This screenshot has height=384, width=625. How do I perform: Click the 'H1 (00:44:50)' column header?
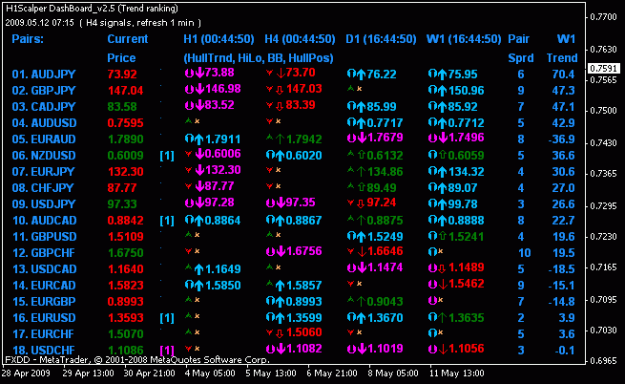(218, 39)
